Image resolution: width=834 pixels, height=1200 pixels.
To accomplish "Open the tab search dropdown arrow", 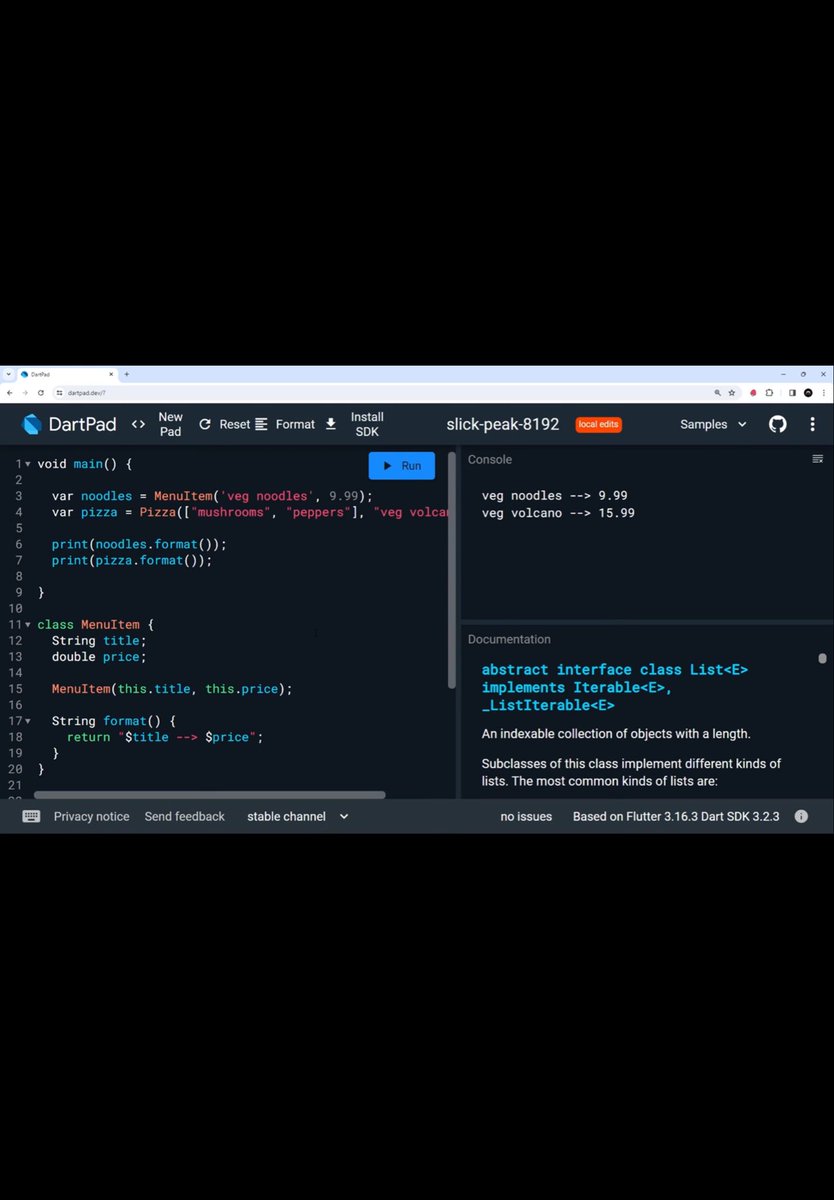I will click(x=8, y=374).
